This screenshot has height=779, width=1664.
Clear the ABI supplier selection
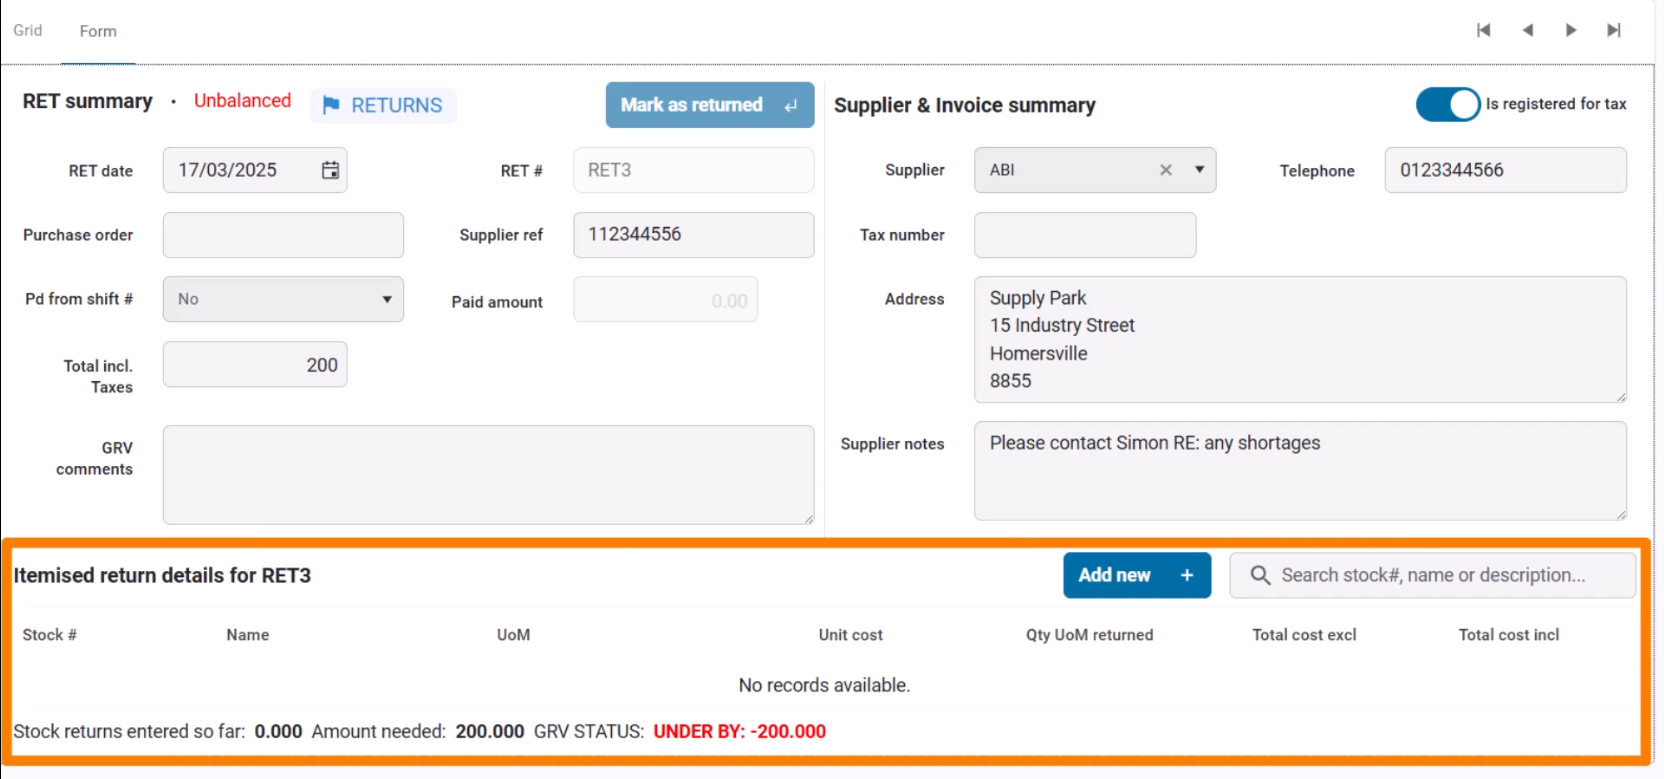click(1166, 170)
